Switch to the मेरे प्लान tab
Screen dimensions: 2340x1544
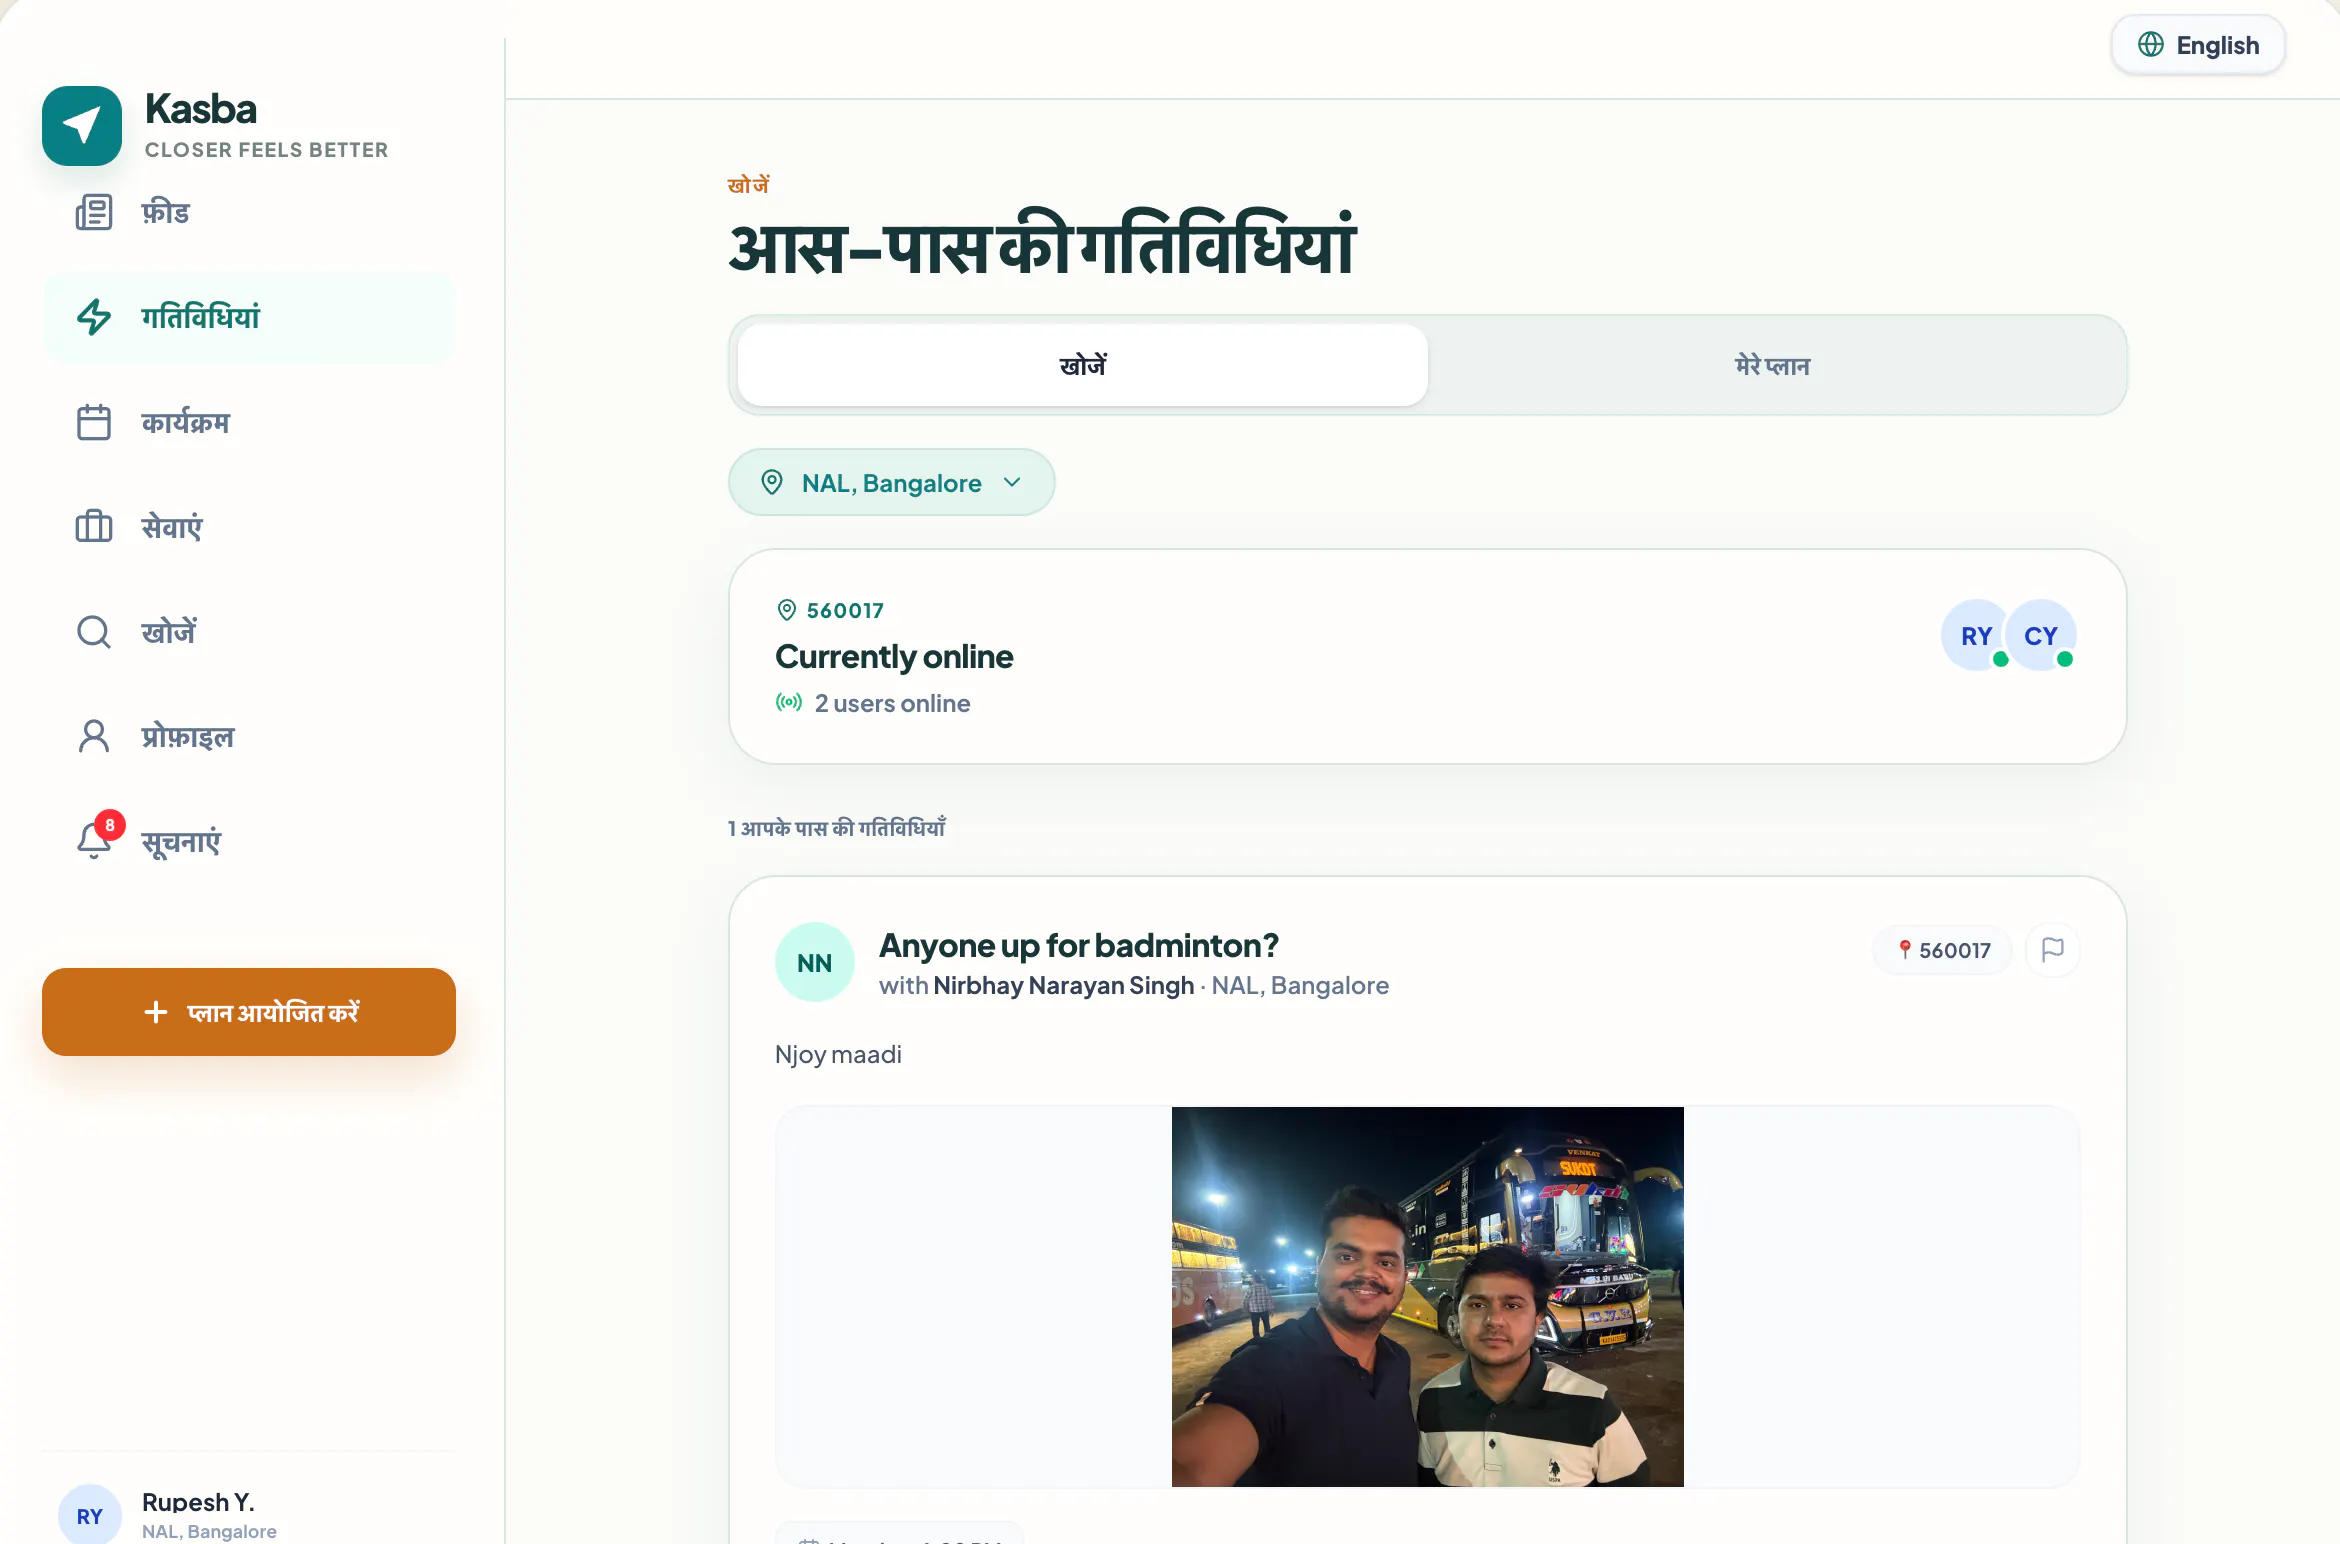[x=1773, y=365]
